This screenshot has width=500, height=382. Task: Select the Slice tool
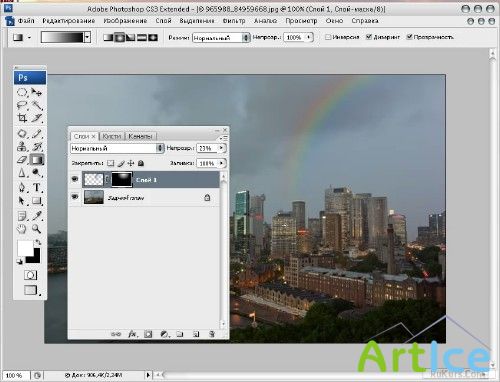pos(37,118)
